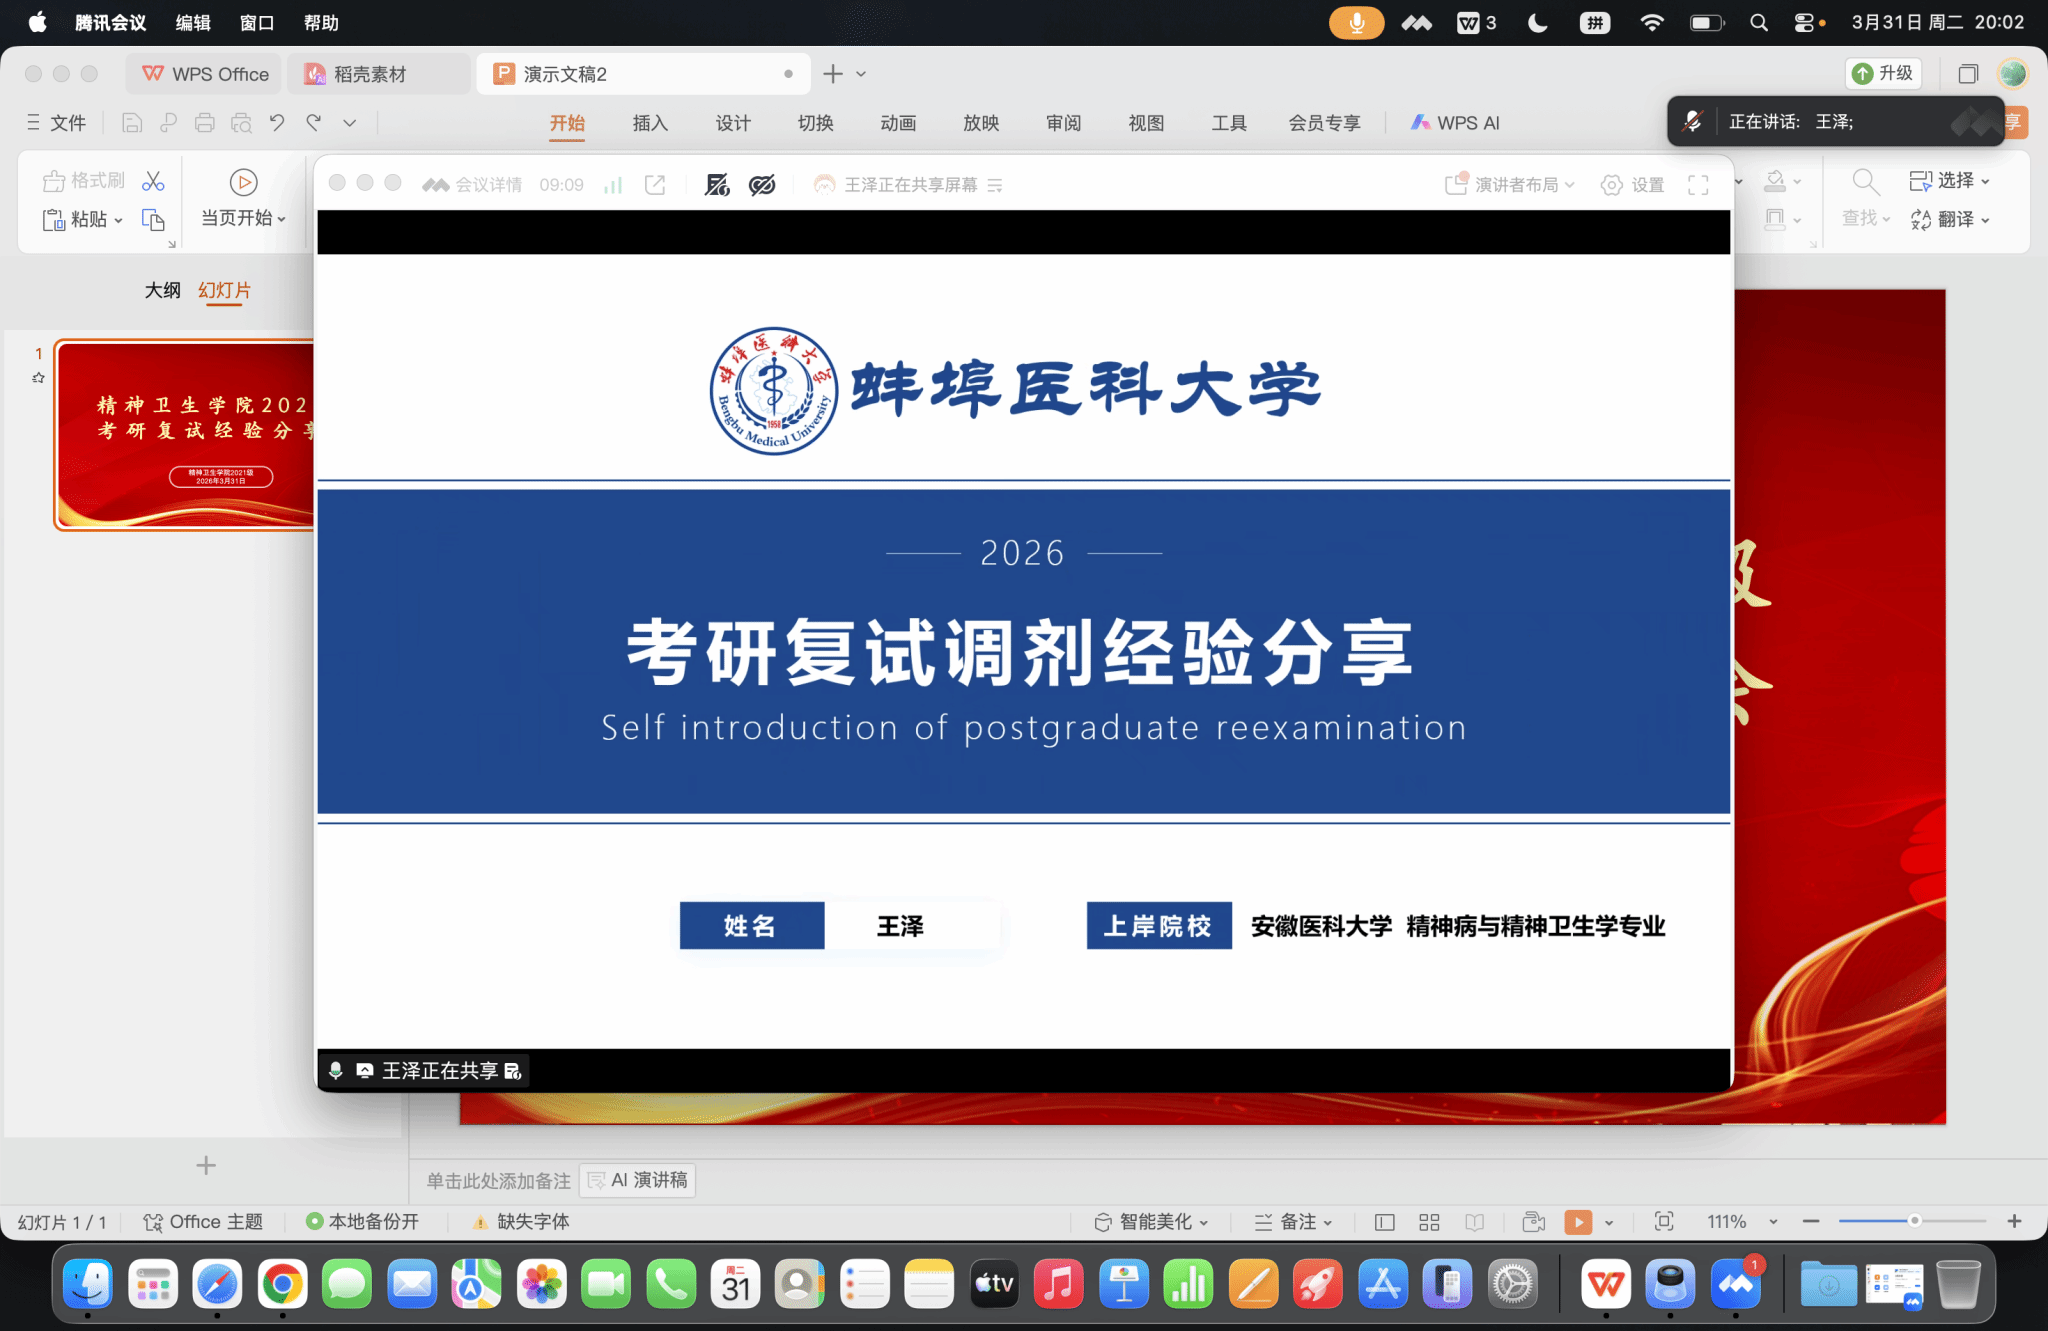The width and height of the screenshot is (2048, 1331).
Task: Click the print icon in quick toolbar
Action: (x=205, y=123)
